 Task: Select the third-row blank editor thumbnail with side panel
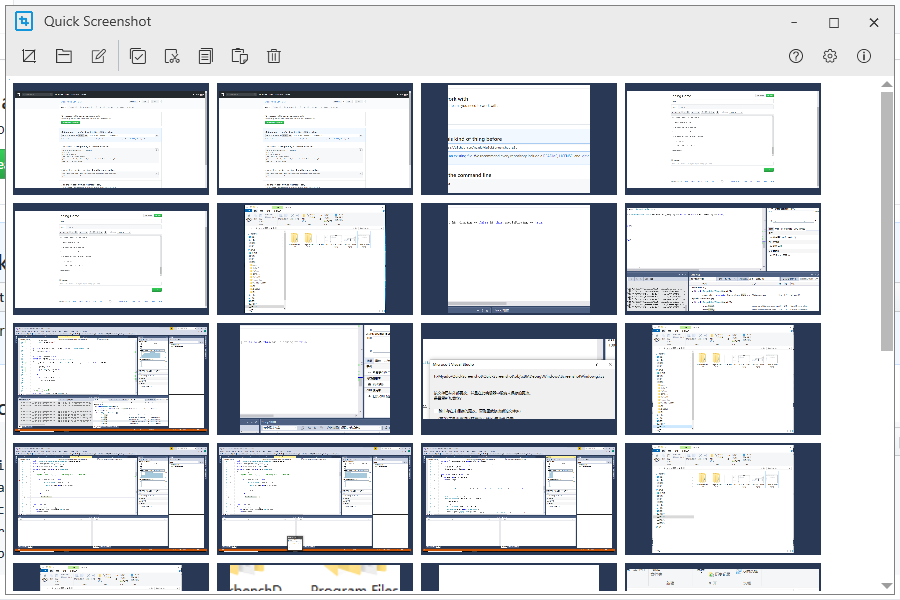tap(315, 379)
